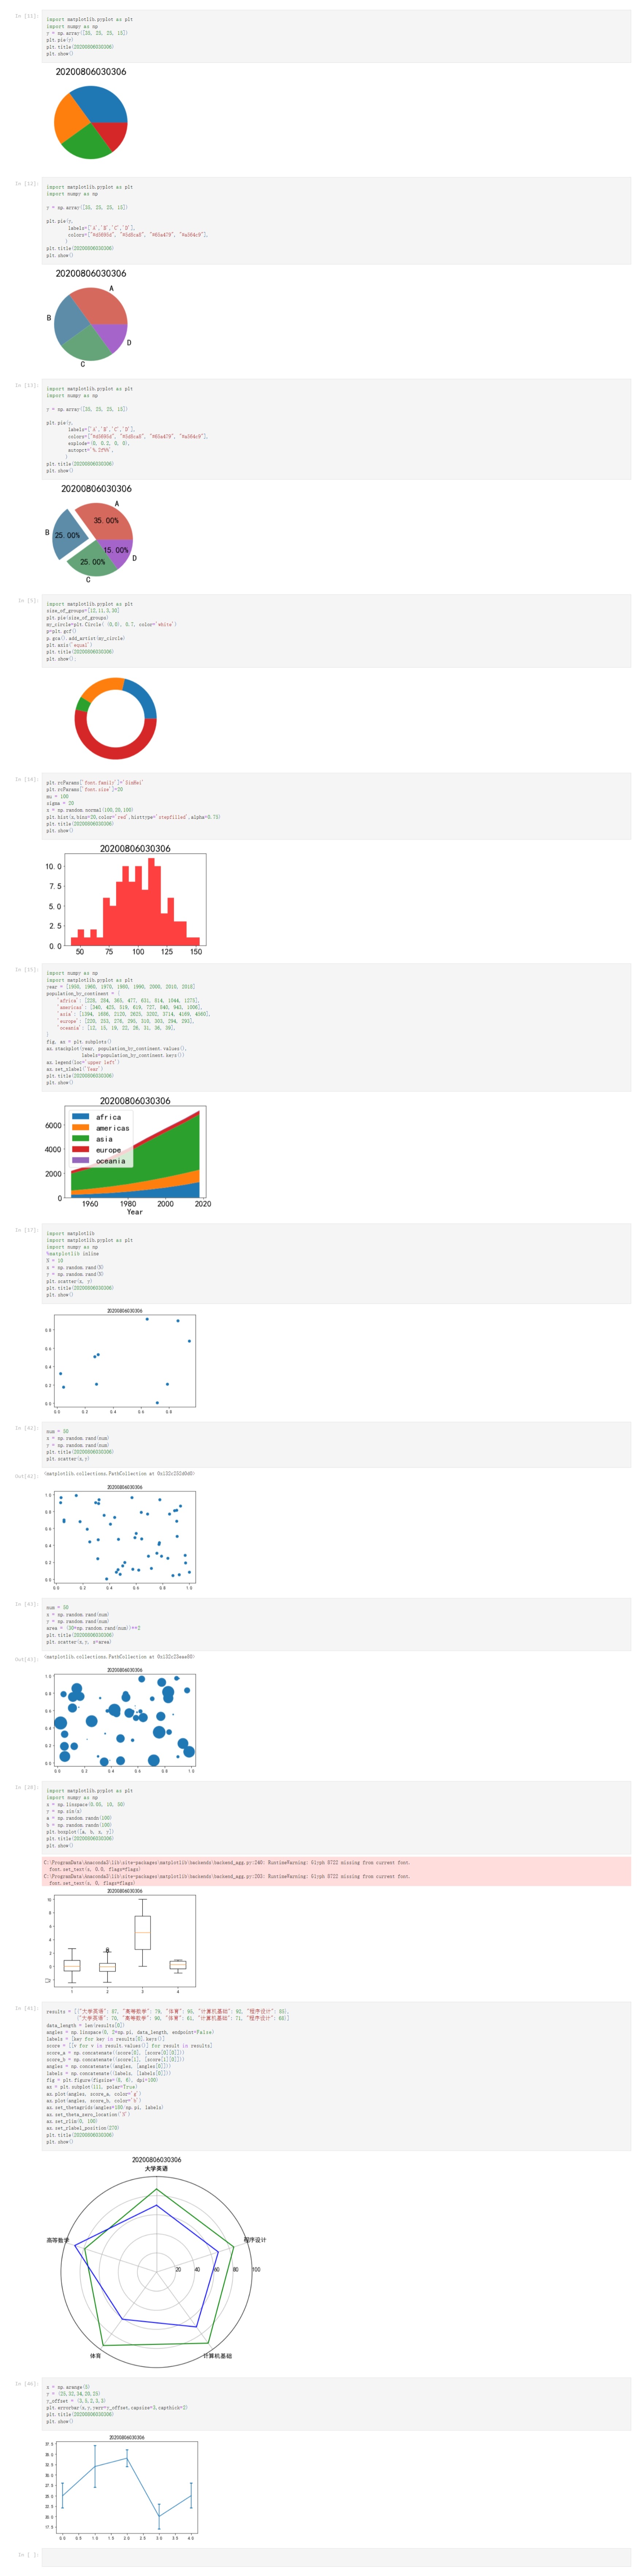Click the In [15] stackplot code cell
This screenshot has height=2576, width=641.
pyautogui.click(x=336, y=1027)
